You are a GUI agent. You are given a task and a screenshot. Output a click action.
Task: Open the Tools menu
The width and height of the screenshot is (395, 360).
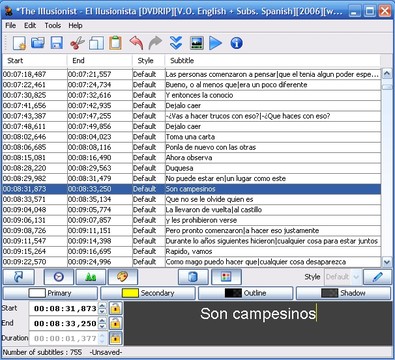pyautogui.click(x=53, y=25)
